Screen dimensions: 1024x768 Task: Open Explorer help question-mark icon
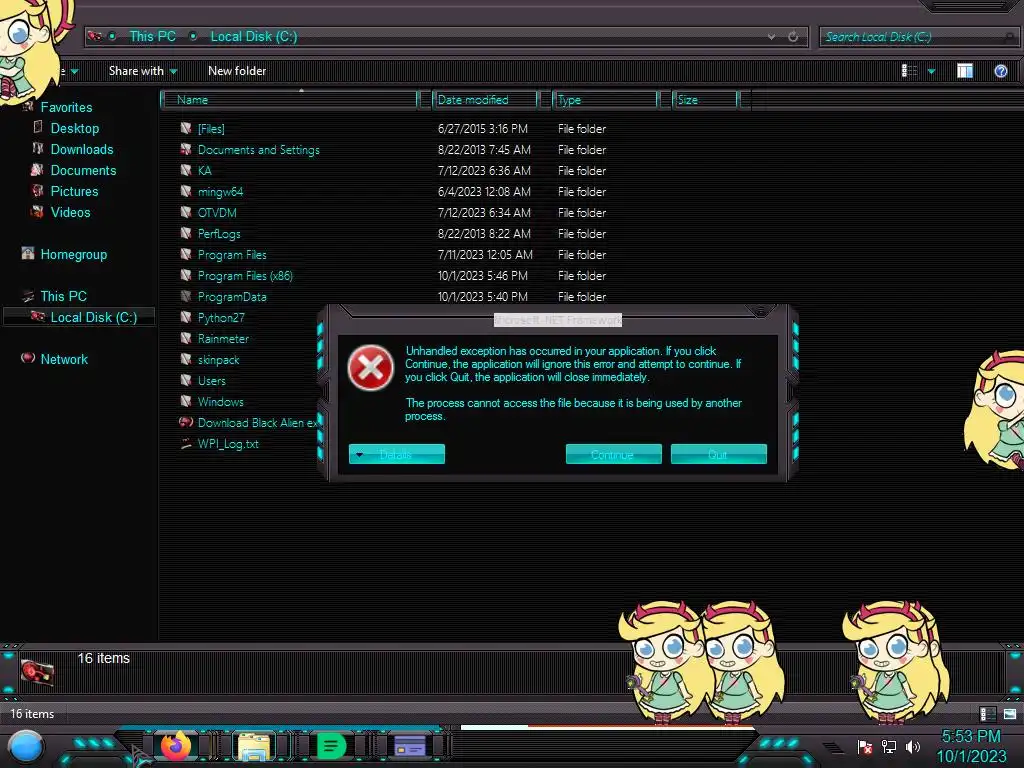click(x=1000, y=71)
